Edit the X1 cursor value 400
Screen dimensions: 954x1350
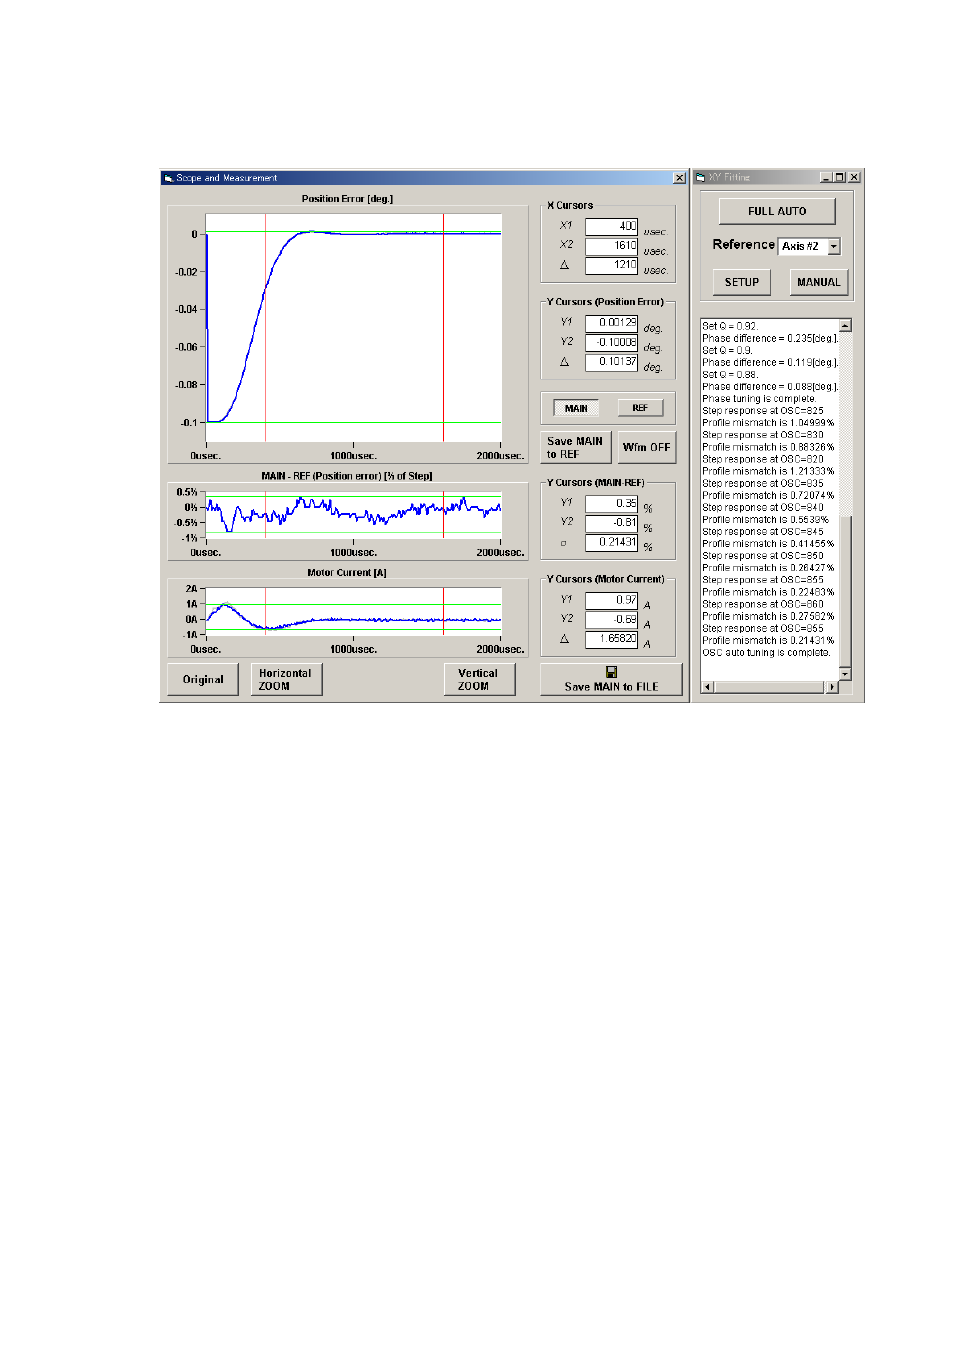pyautogui.click(x=611, y=226)
